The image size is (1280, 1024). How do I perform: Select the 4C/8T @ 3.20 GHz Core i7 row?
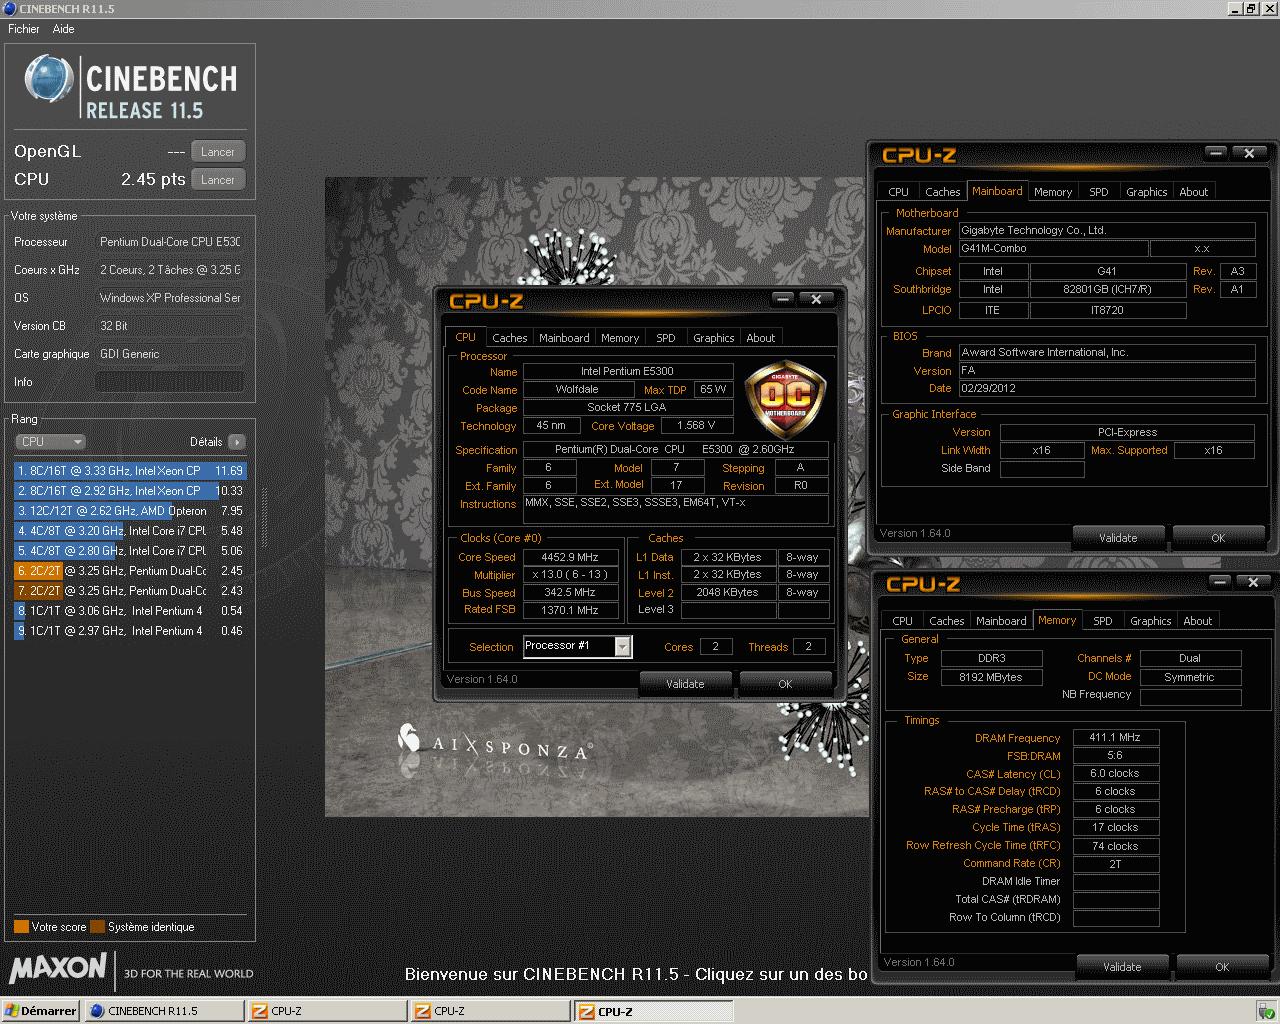tap(130, 530)
